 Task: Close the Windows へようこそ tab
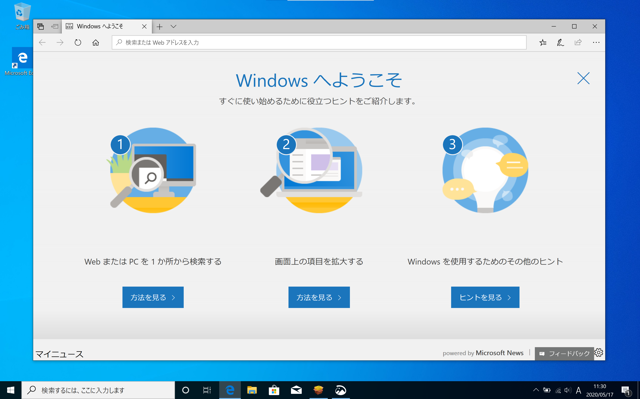coord(144,27)
